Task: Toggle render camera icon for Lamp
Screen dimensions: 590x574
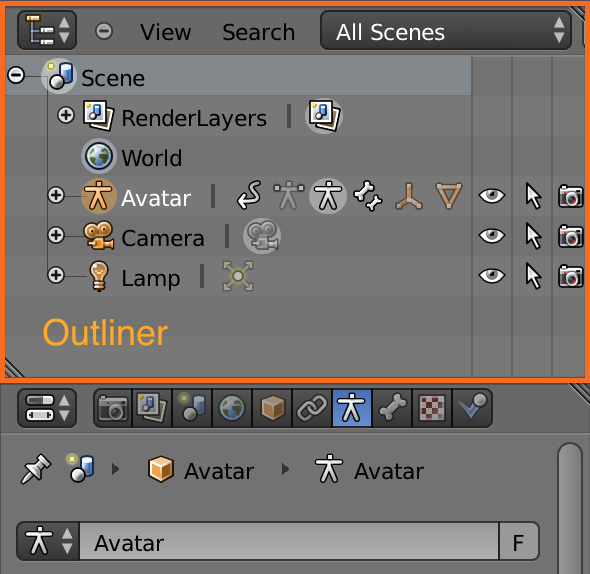Action: pos(570,276)
